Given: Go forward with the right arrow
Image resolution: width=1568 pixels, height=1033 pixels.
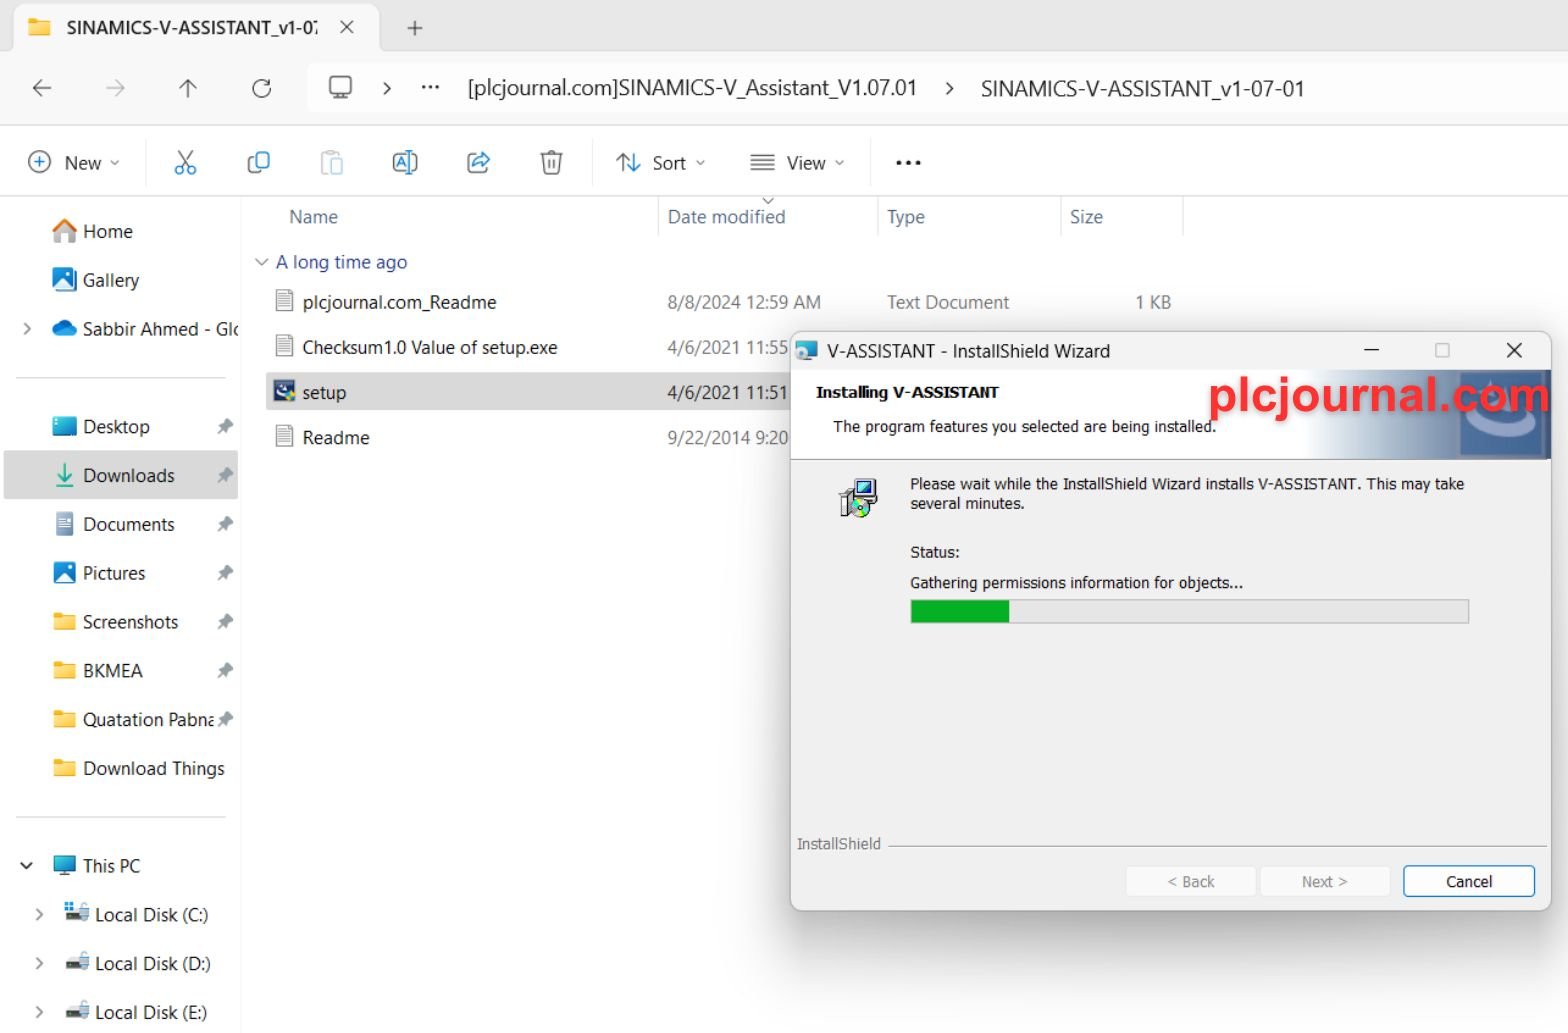Looking at the screenshot, I should [x=115, y=88].
